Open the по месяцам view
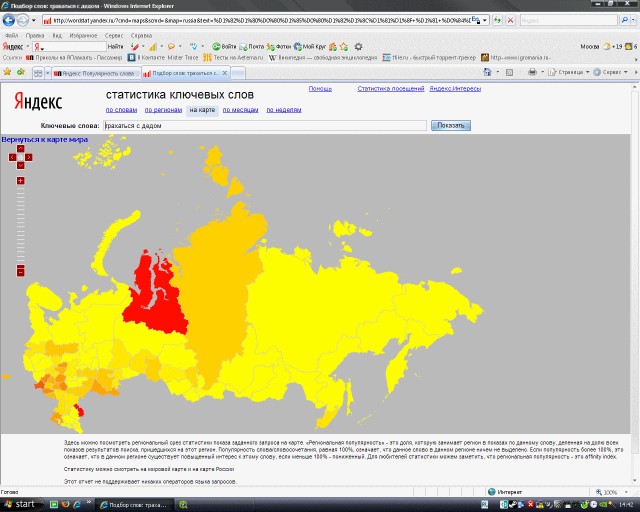 240,110
